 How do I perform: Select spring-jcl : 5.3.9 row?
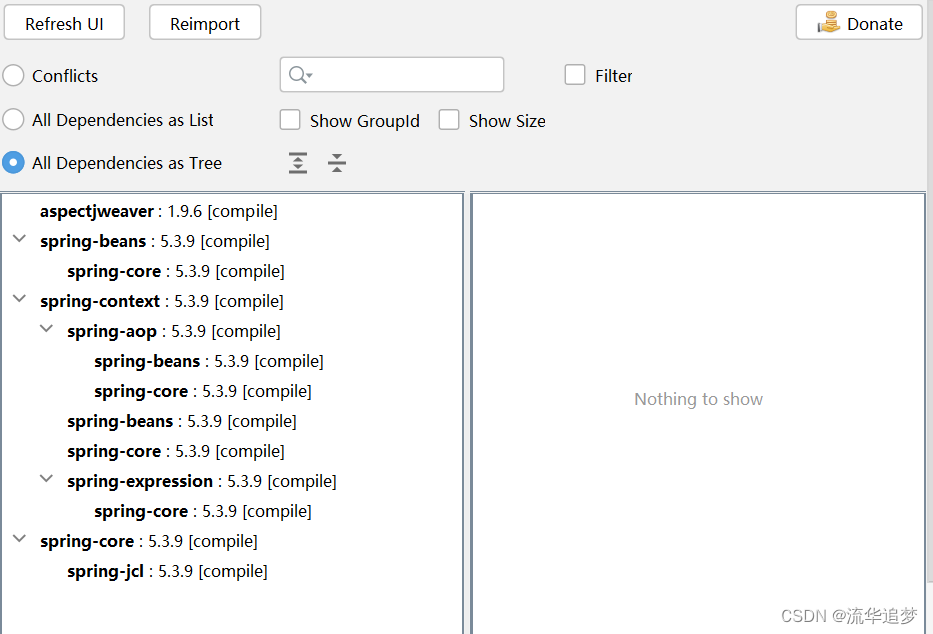(167, 571)
